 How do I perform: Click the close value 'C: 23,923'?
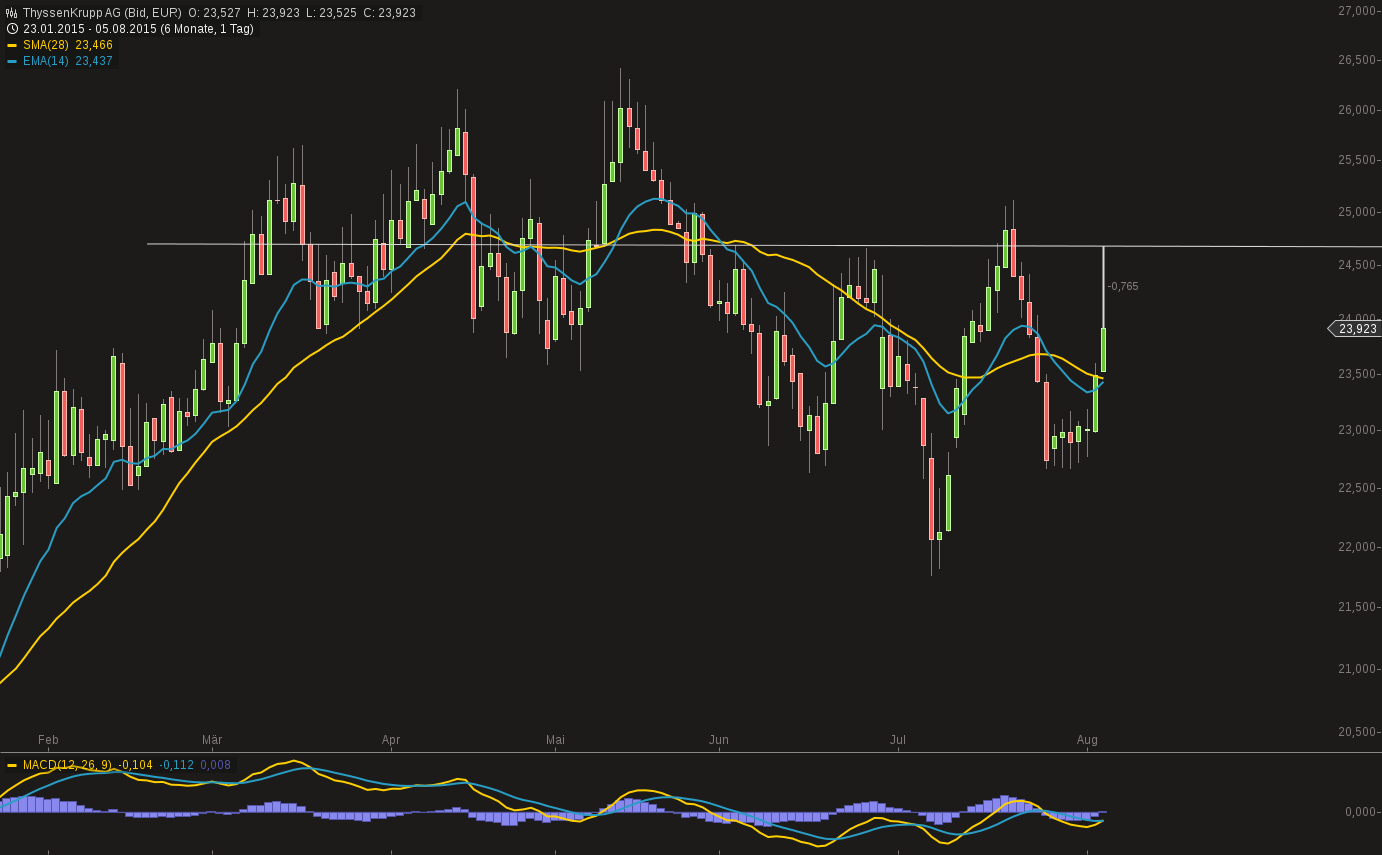click(390, 13)
